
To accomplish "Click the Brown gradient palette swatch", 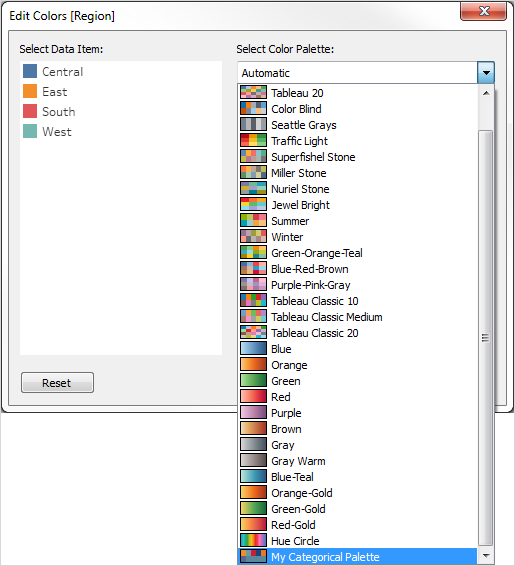I will 253,429.
